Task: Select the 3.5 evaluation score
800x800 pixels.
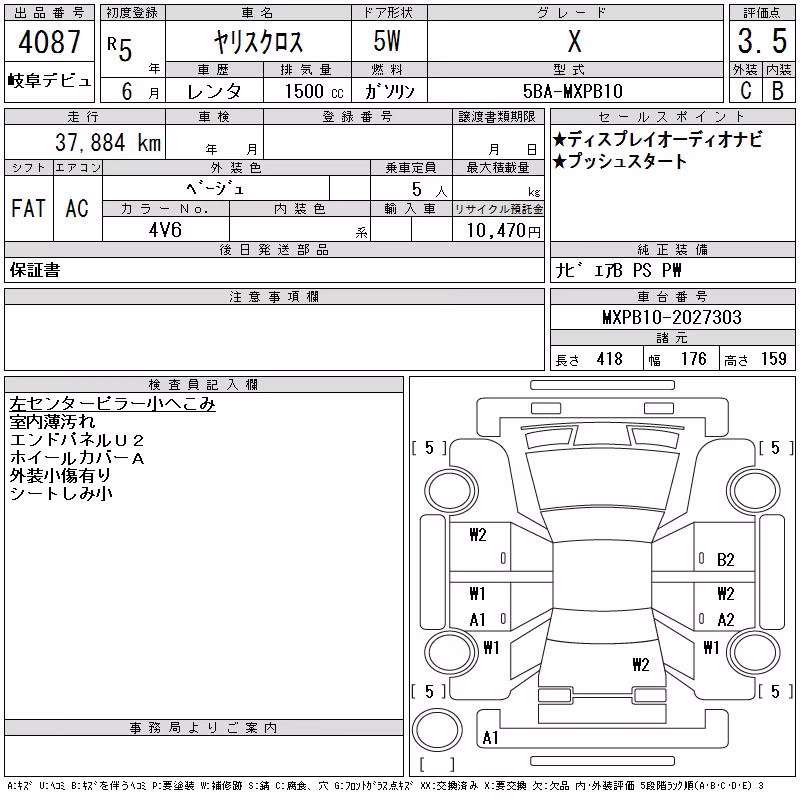Action: pos(762,41)
